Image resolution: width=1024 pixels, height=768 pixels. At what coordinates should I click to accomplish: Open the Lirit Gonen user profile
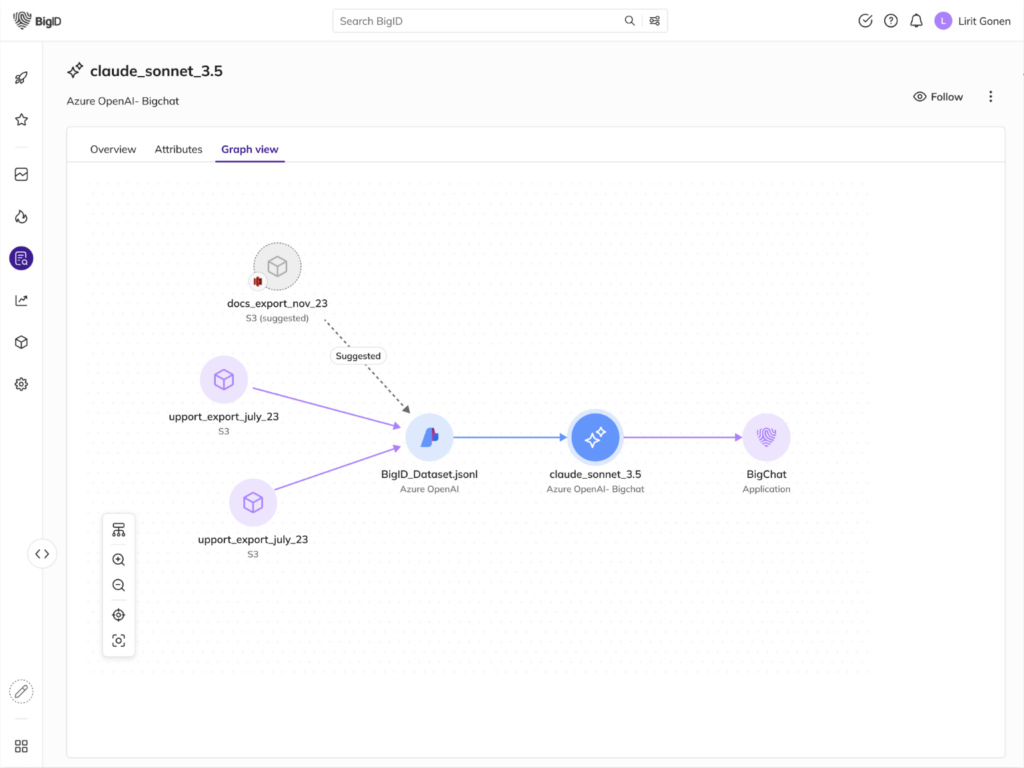(x=972, y=21)
